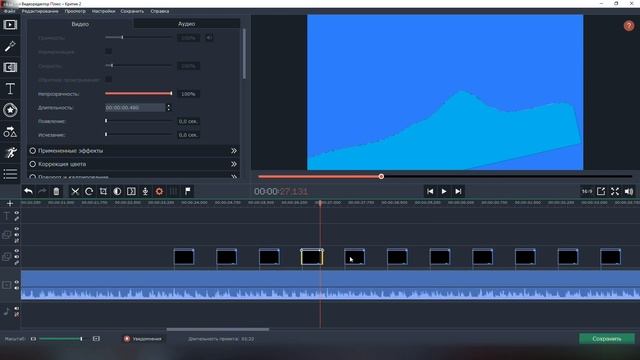Adjust duration using the stepper arrows
Screen dimensions: 640x360
coord(169,107)
